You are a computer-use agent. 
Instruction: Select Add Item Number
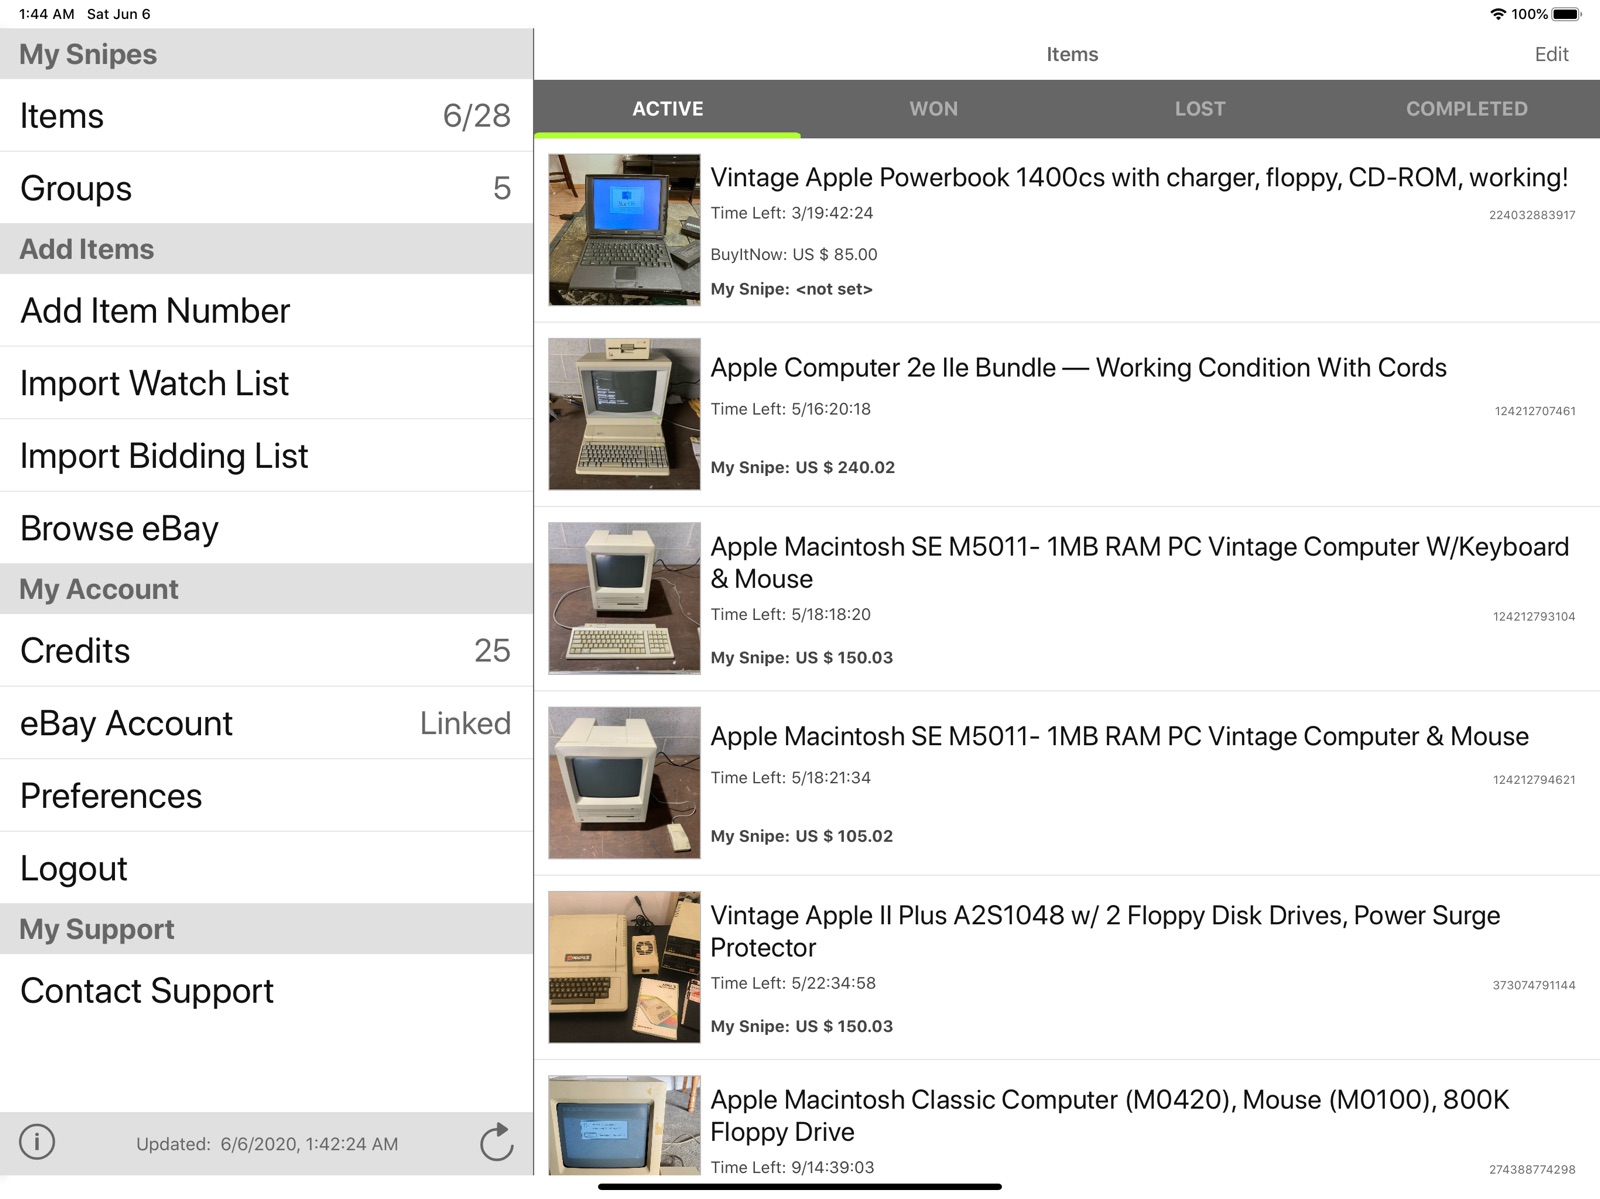click(x=266, y=311)
